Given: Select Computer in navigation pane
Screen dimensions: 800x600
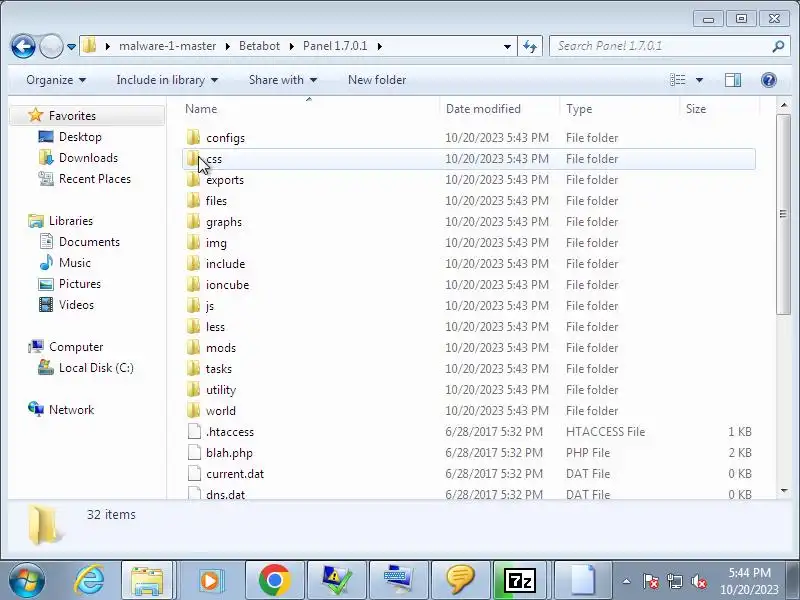Looking at the screenshot, I should coord(76,347).
